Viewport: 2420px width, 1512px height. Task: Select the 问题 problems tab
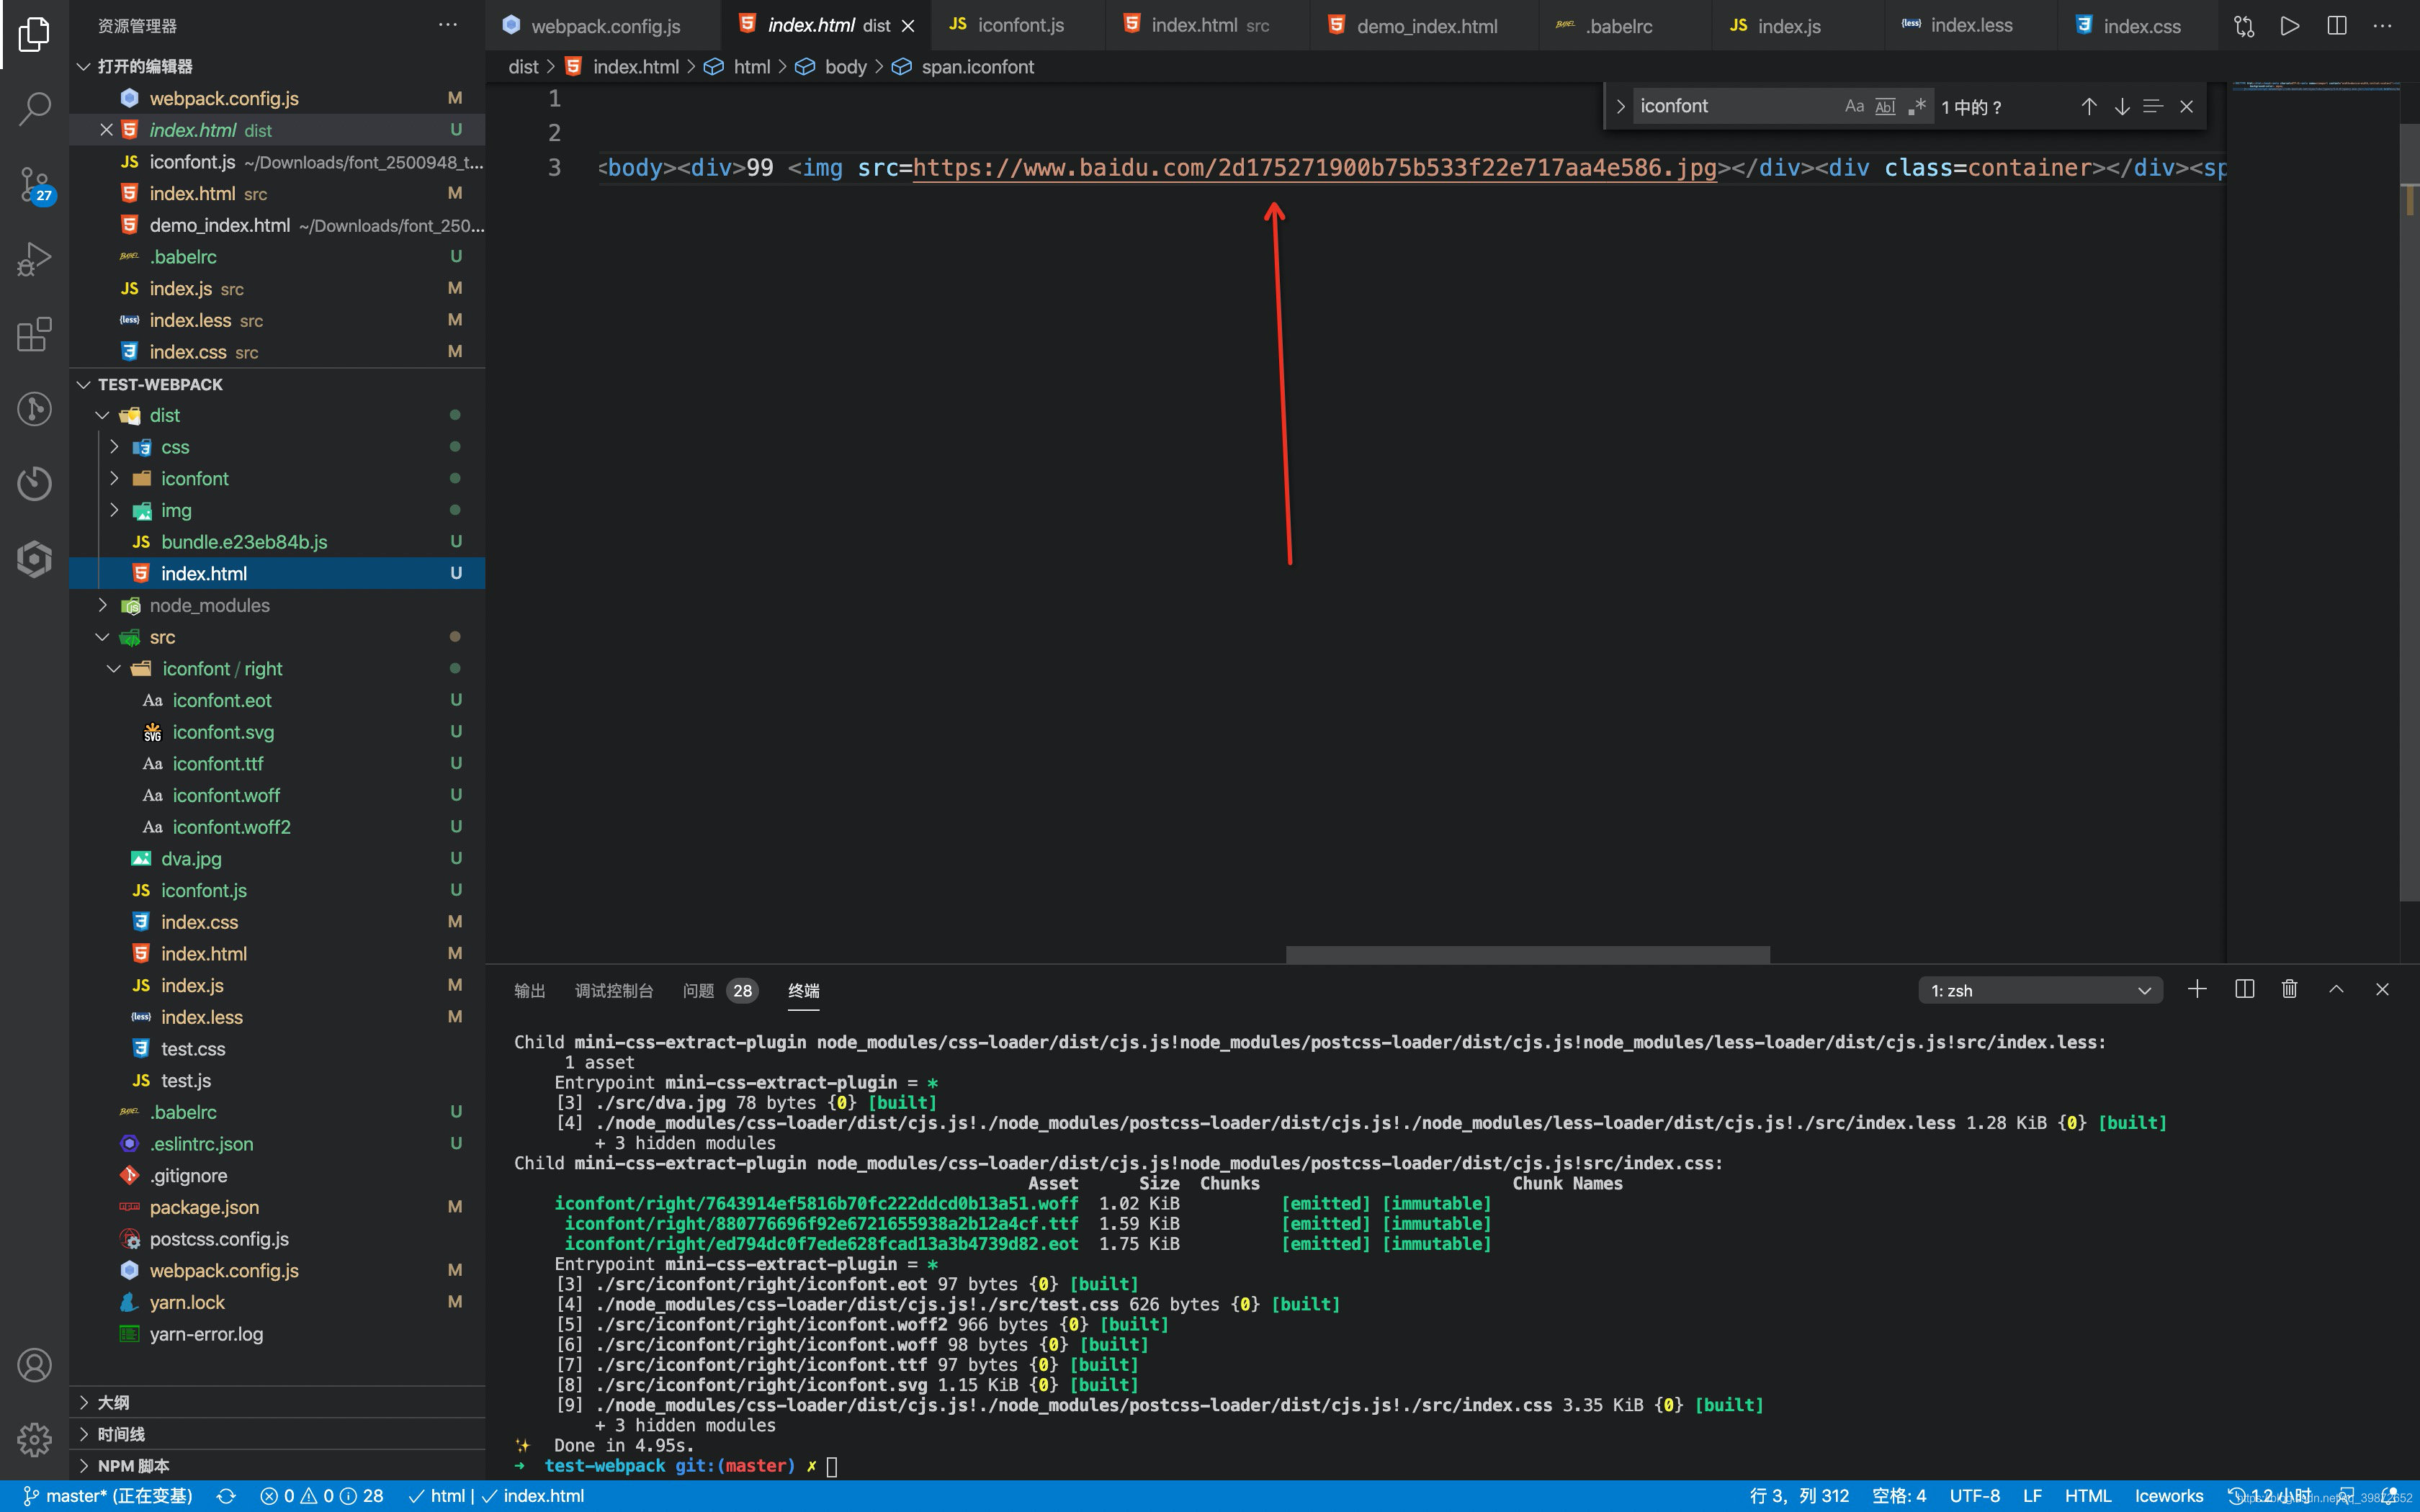(697, 989)
